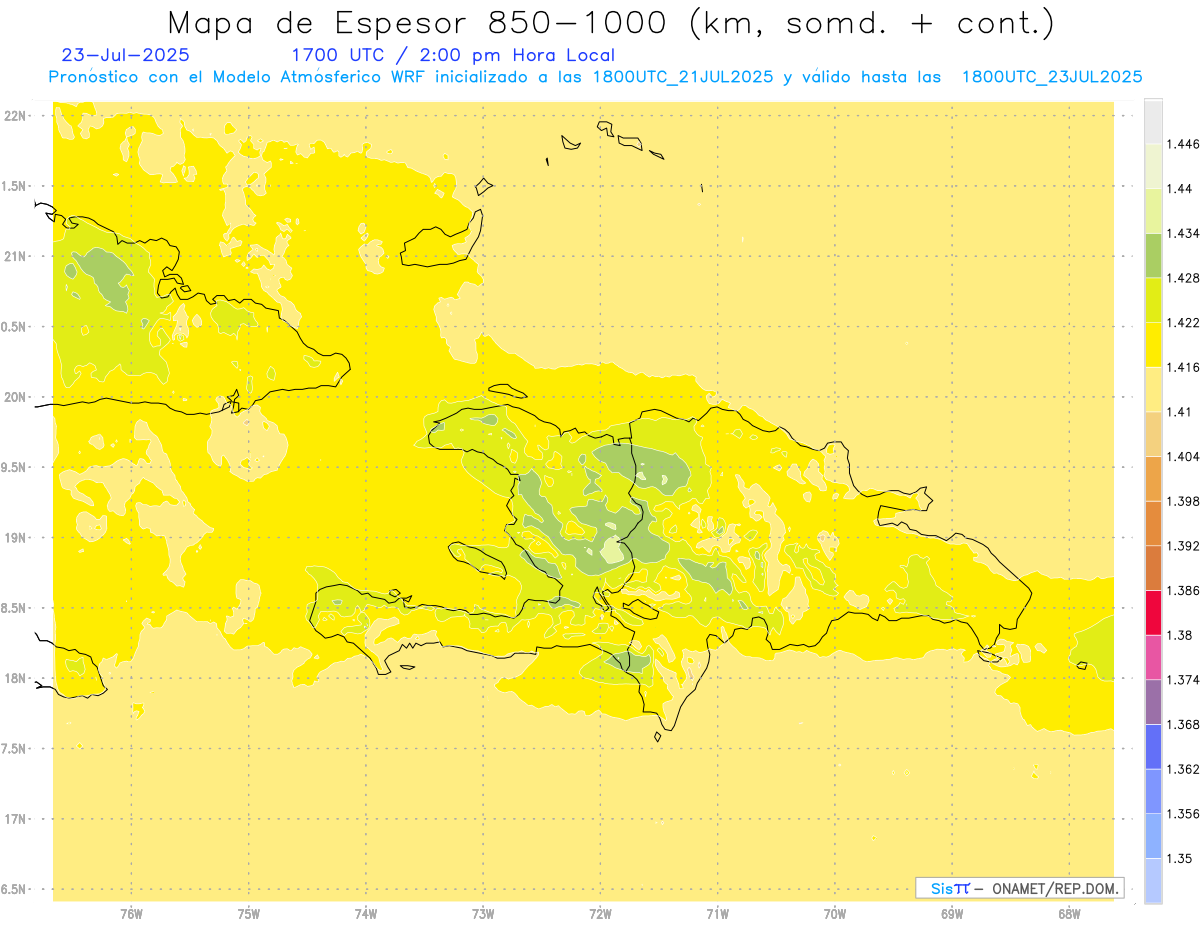This screenshot has height=927, width=1200.
Task: Click the colorbar value '1.446'
Action: (x=1182, y=145)
